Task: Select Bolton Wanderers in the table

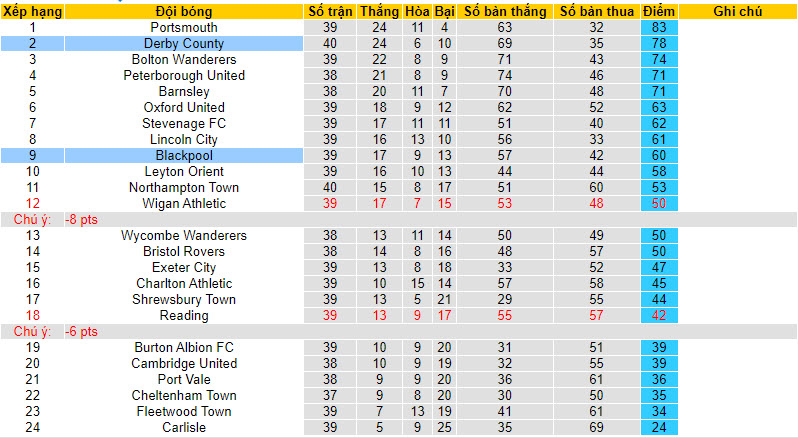Action: pyautogui.click(x=183, y=60)
